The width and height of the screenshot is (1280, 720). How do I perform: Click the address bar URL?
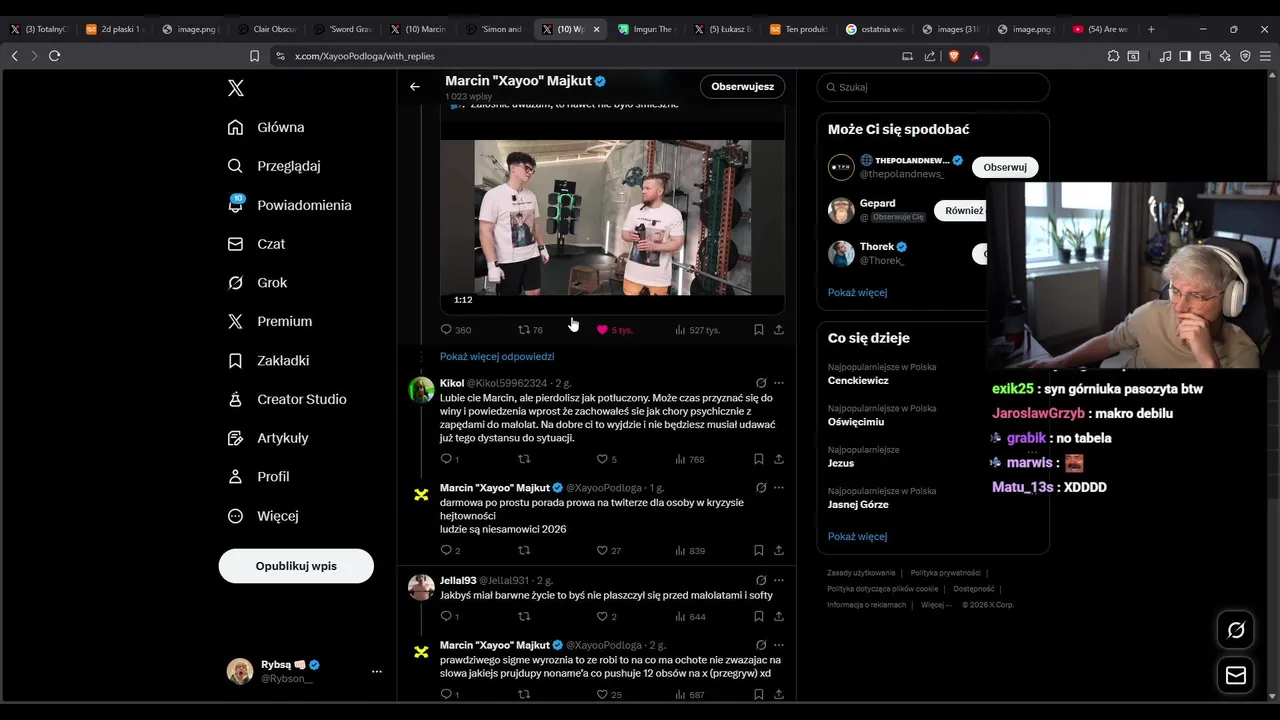(x=365, y=56)
